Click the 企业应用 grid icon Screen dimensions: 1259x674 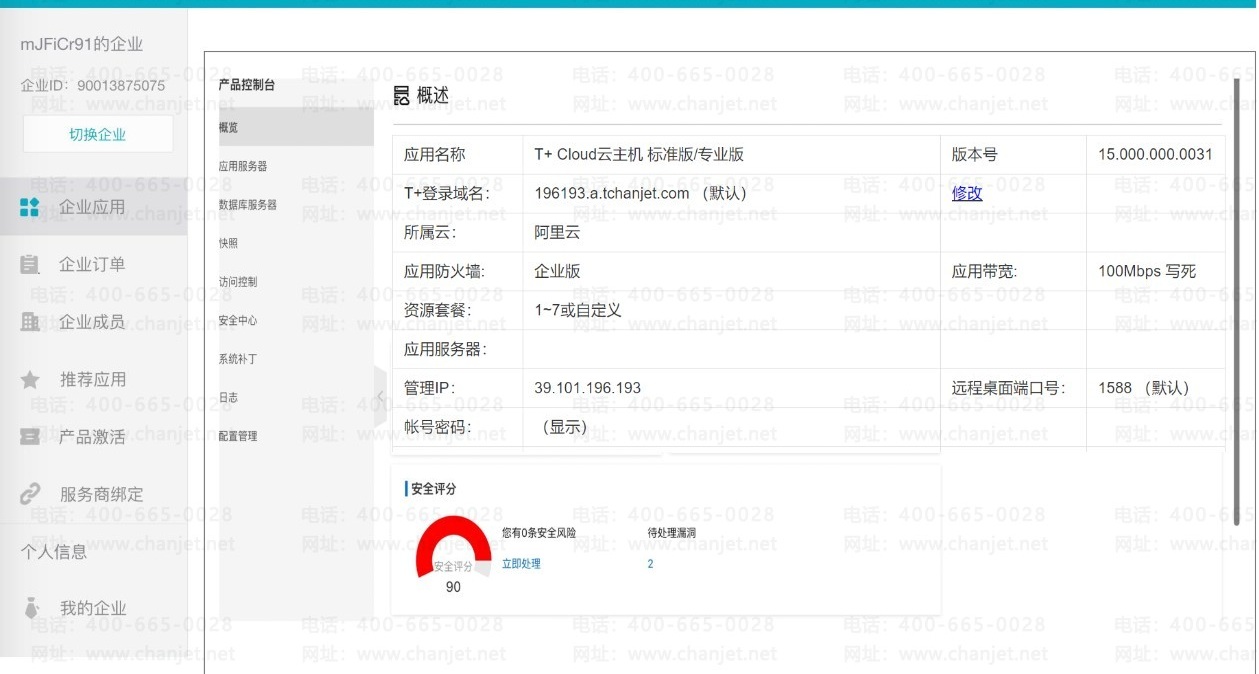tap(30, 207)
